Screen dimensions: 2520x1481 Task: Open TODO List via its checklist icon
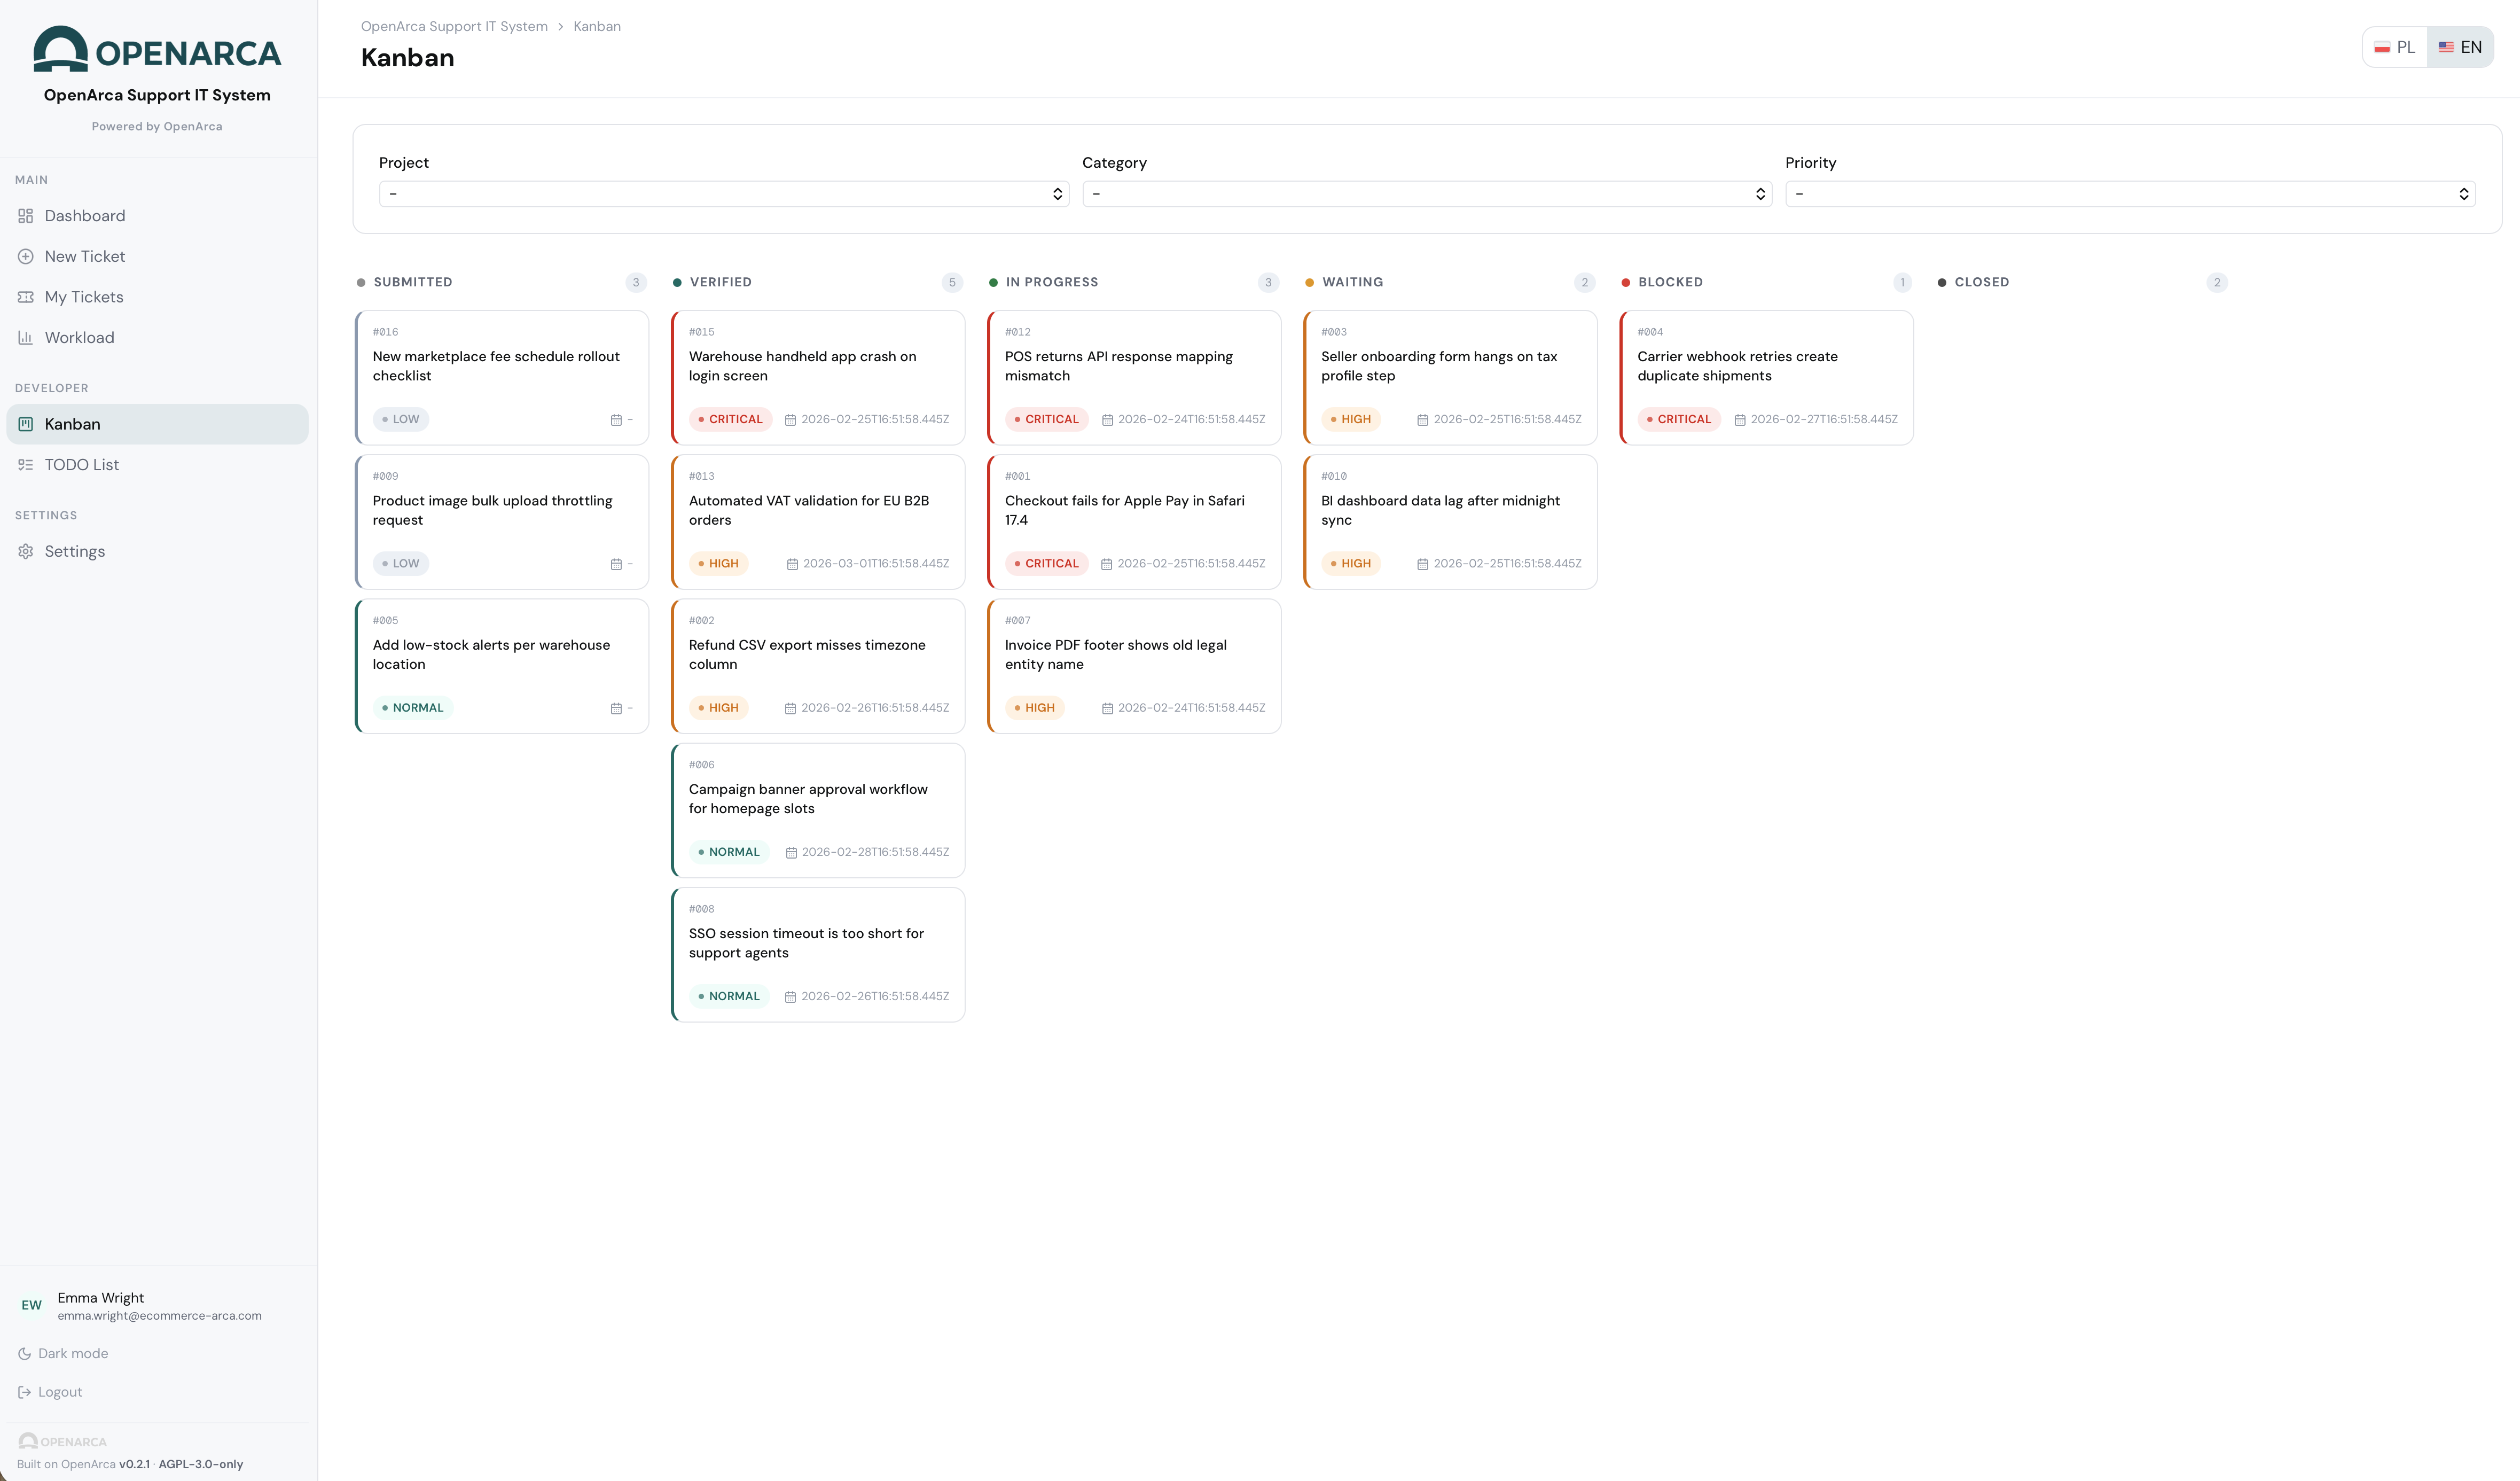pyautogui.click(x=25, y=464)
